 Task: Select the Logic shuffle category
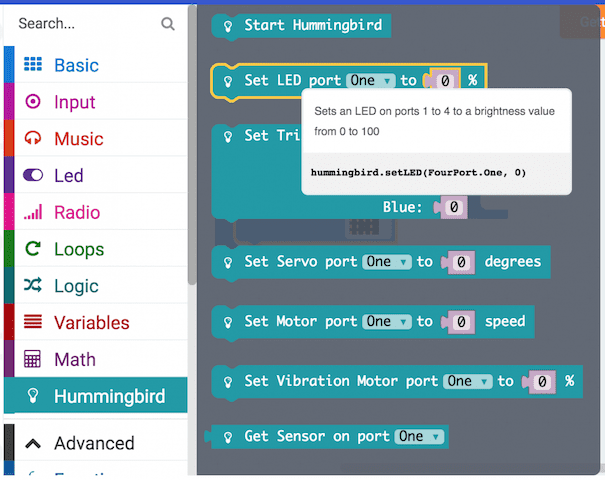pos(76,286)
